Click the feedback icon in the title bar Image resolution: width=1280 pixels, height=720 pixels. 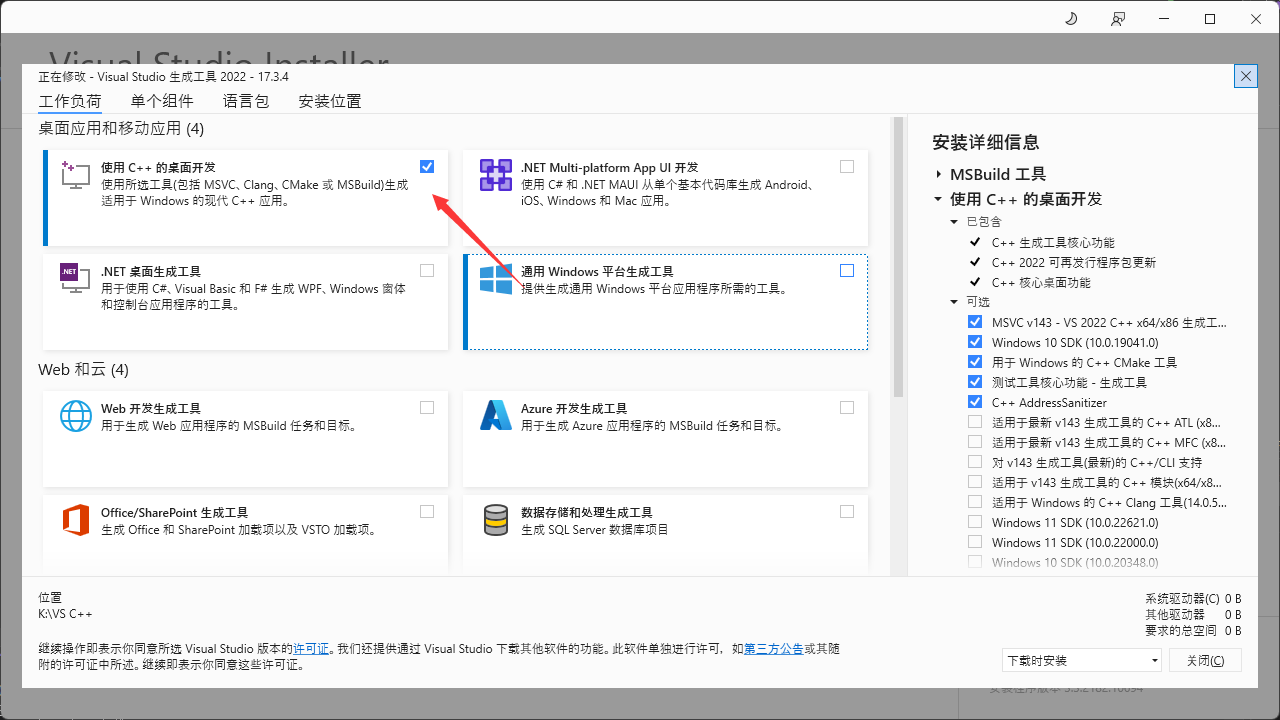(x=1117, y=19)
